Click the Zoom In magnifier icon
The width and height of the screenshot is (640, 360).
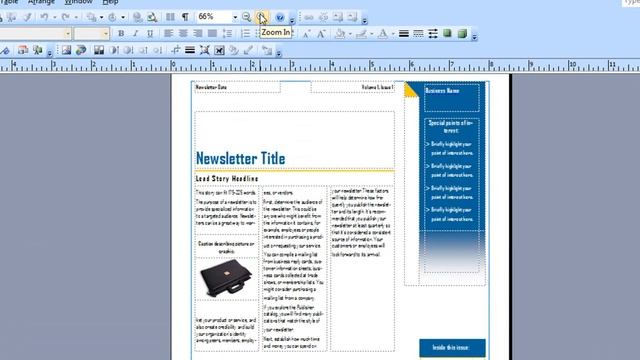pos(262,17)
